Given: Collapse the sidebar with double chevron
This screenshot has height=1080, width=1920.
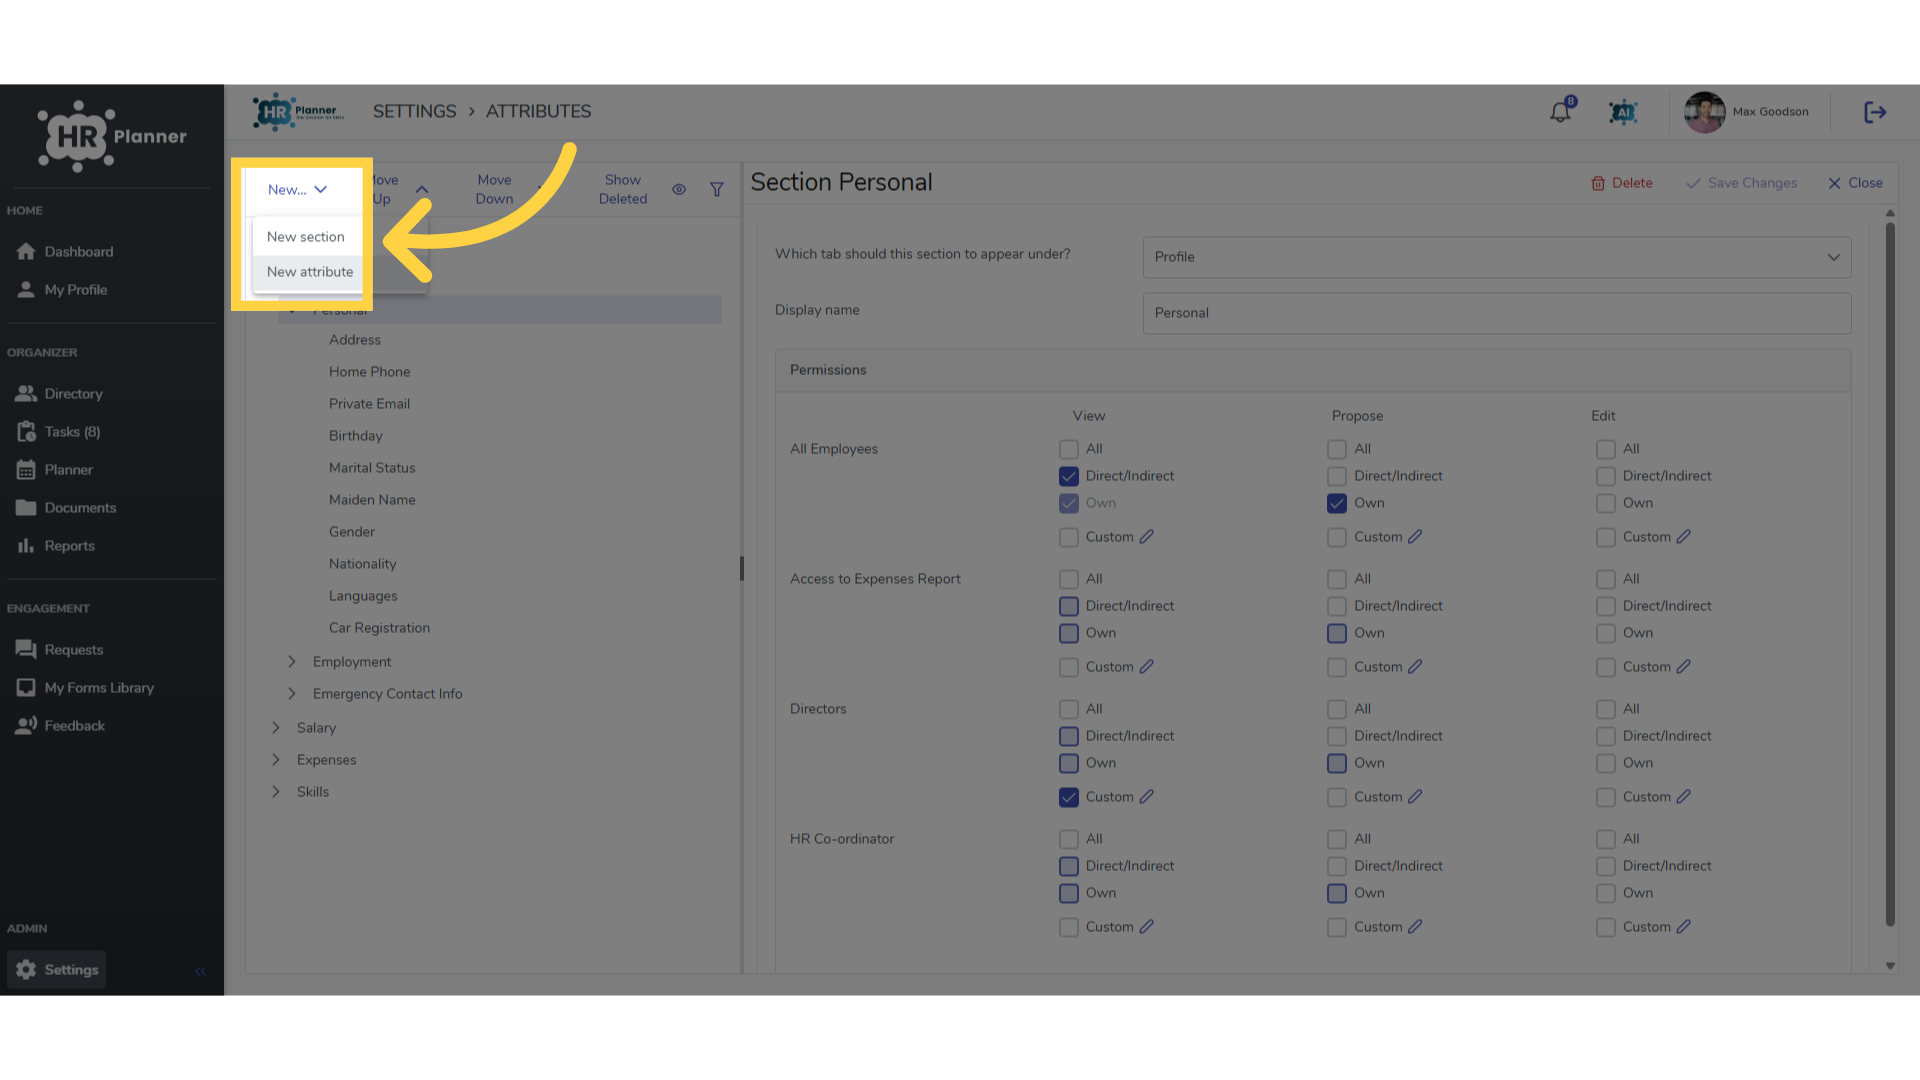Looking at the screenshot, I should click(200, 971).
